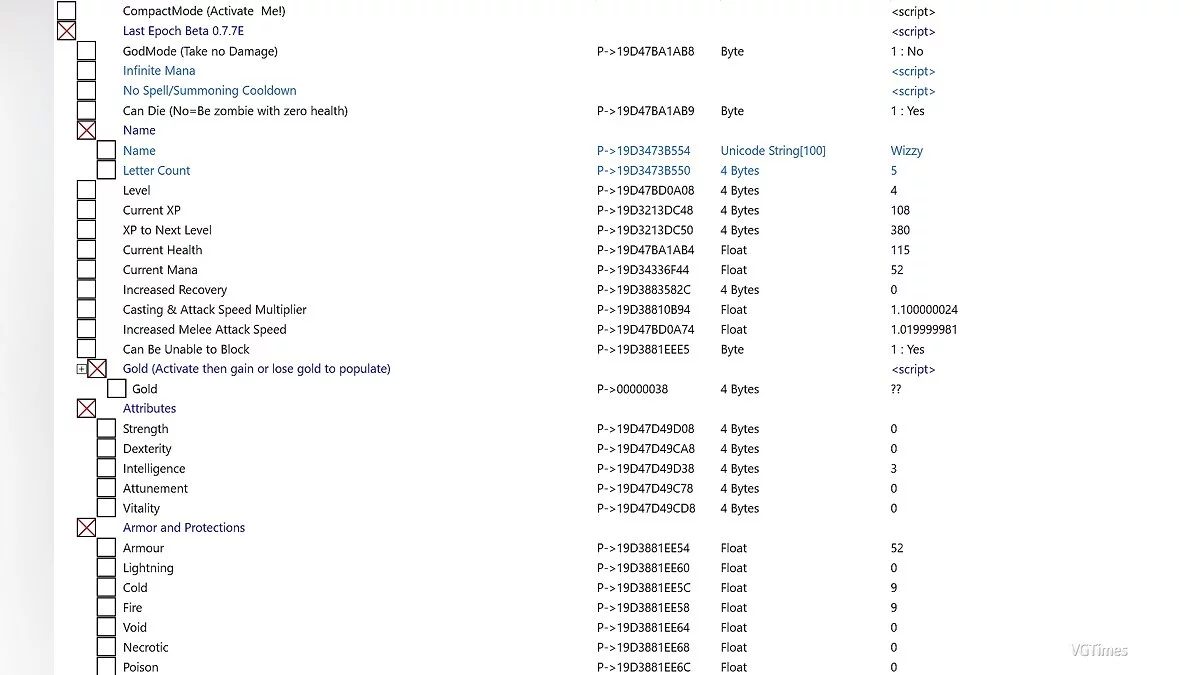Viewport: 1200px width, 675px height.
Task: Activate the Infinite Mana script checkbox
Action: click(x=87, y=71)
